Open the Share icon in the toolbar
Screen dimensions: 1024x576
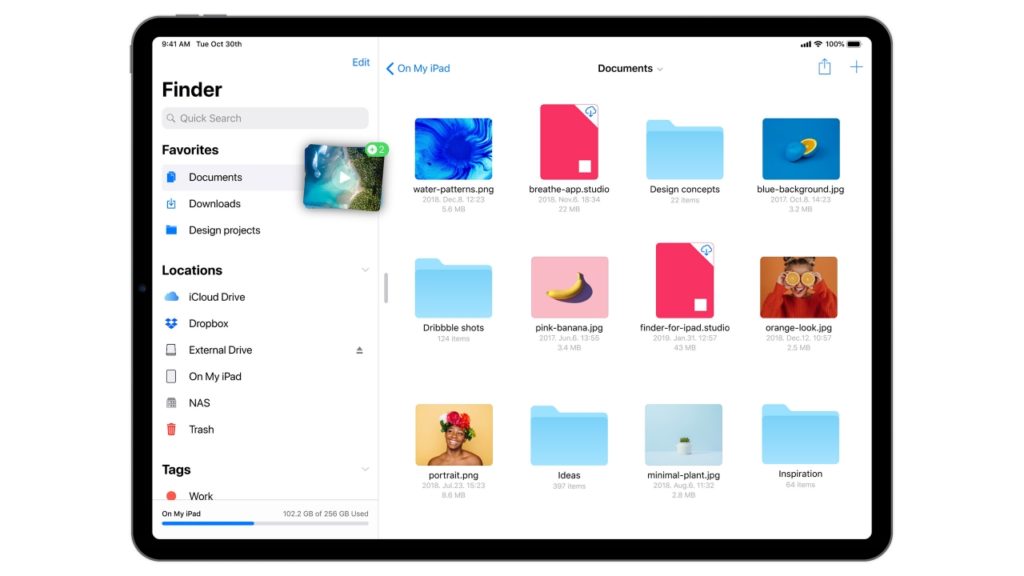824,66
